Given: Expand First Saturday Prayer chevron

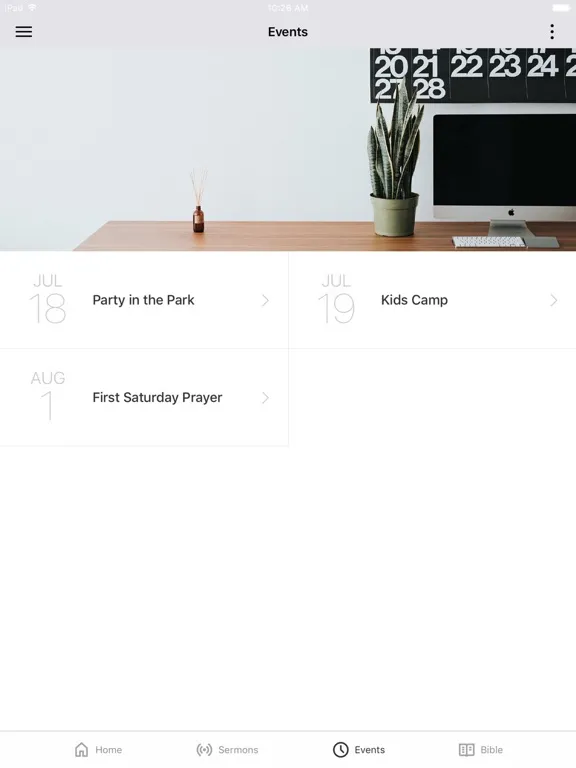Looking at the screenshot, I should point(265,398).
